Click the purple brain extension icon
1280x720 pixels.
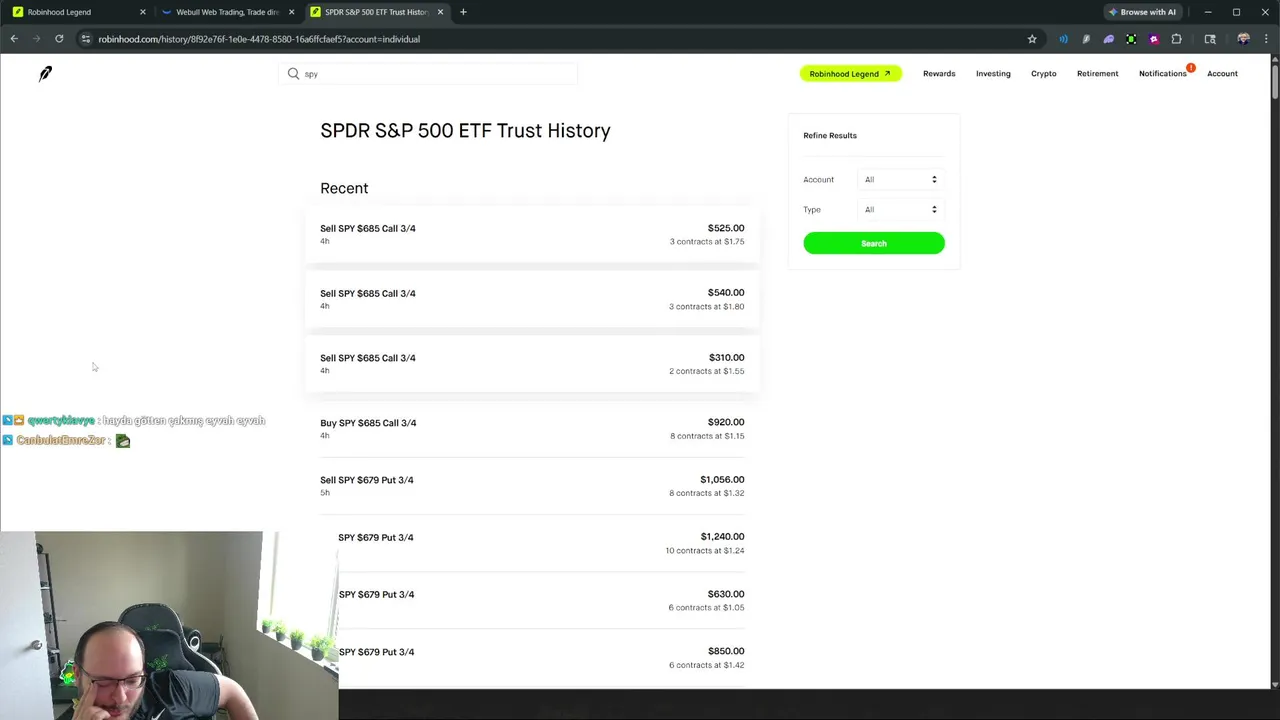tap(1108, 39)
